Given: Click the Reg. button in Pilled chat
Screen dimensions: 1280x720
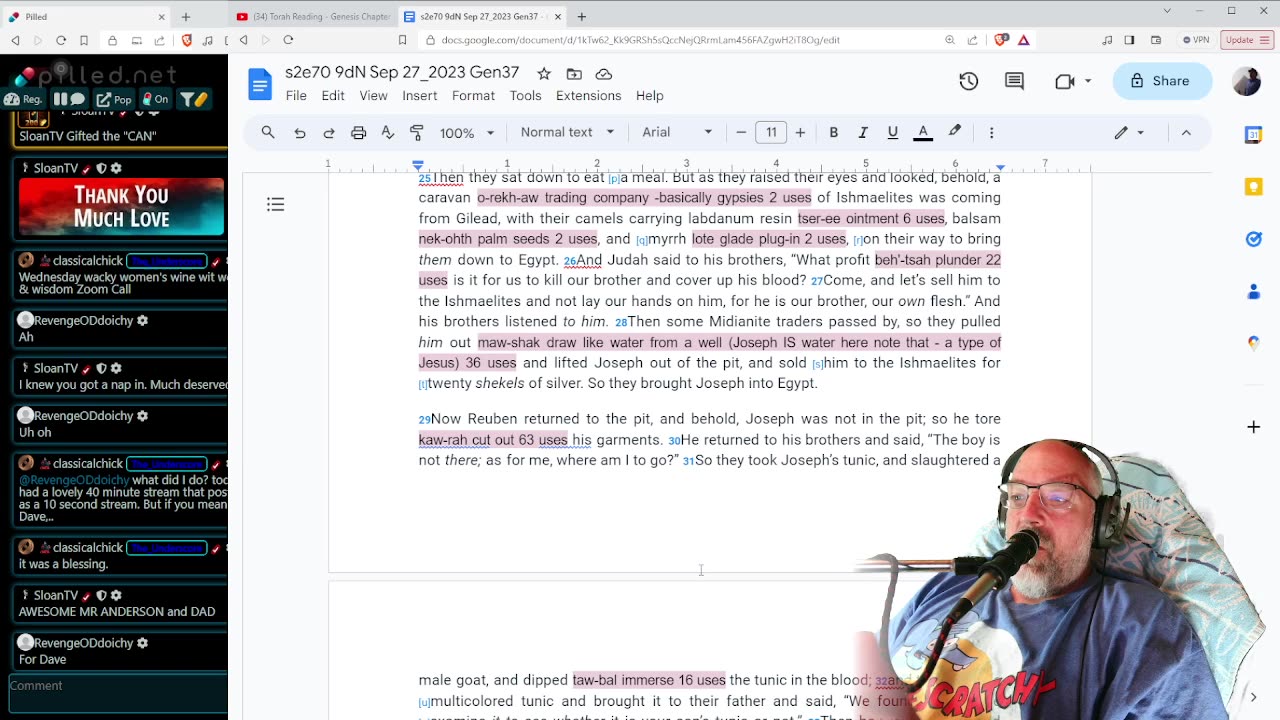Looking at the screenshot, I should tap(24, 99).
